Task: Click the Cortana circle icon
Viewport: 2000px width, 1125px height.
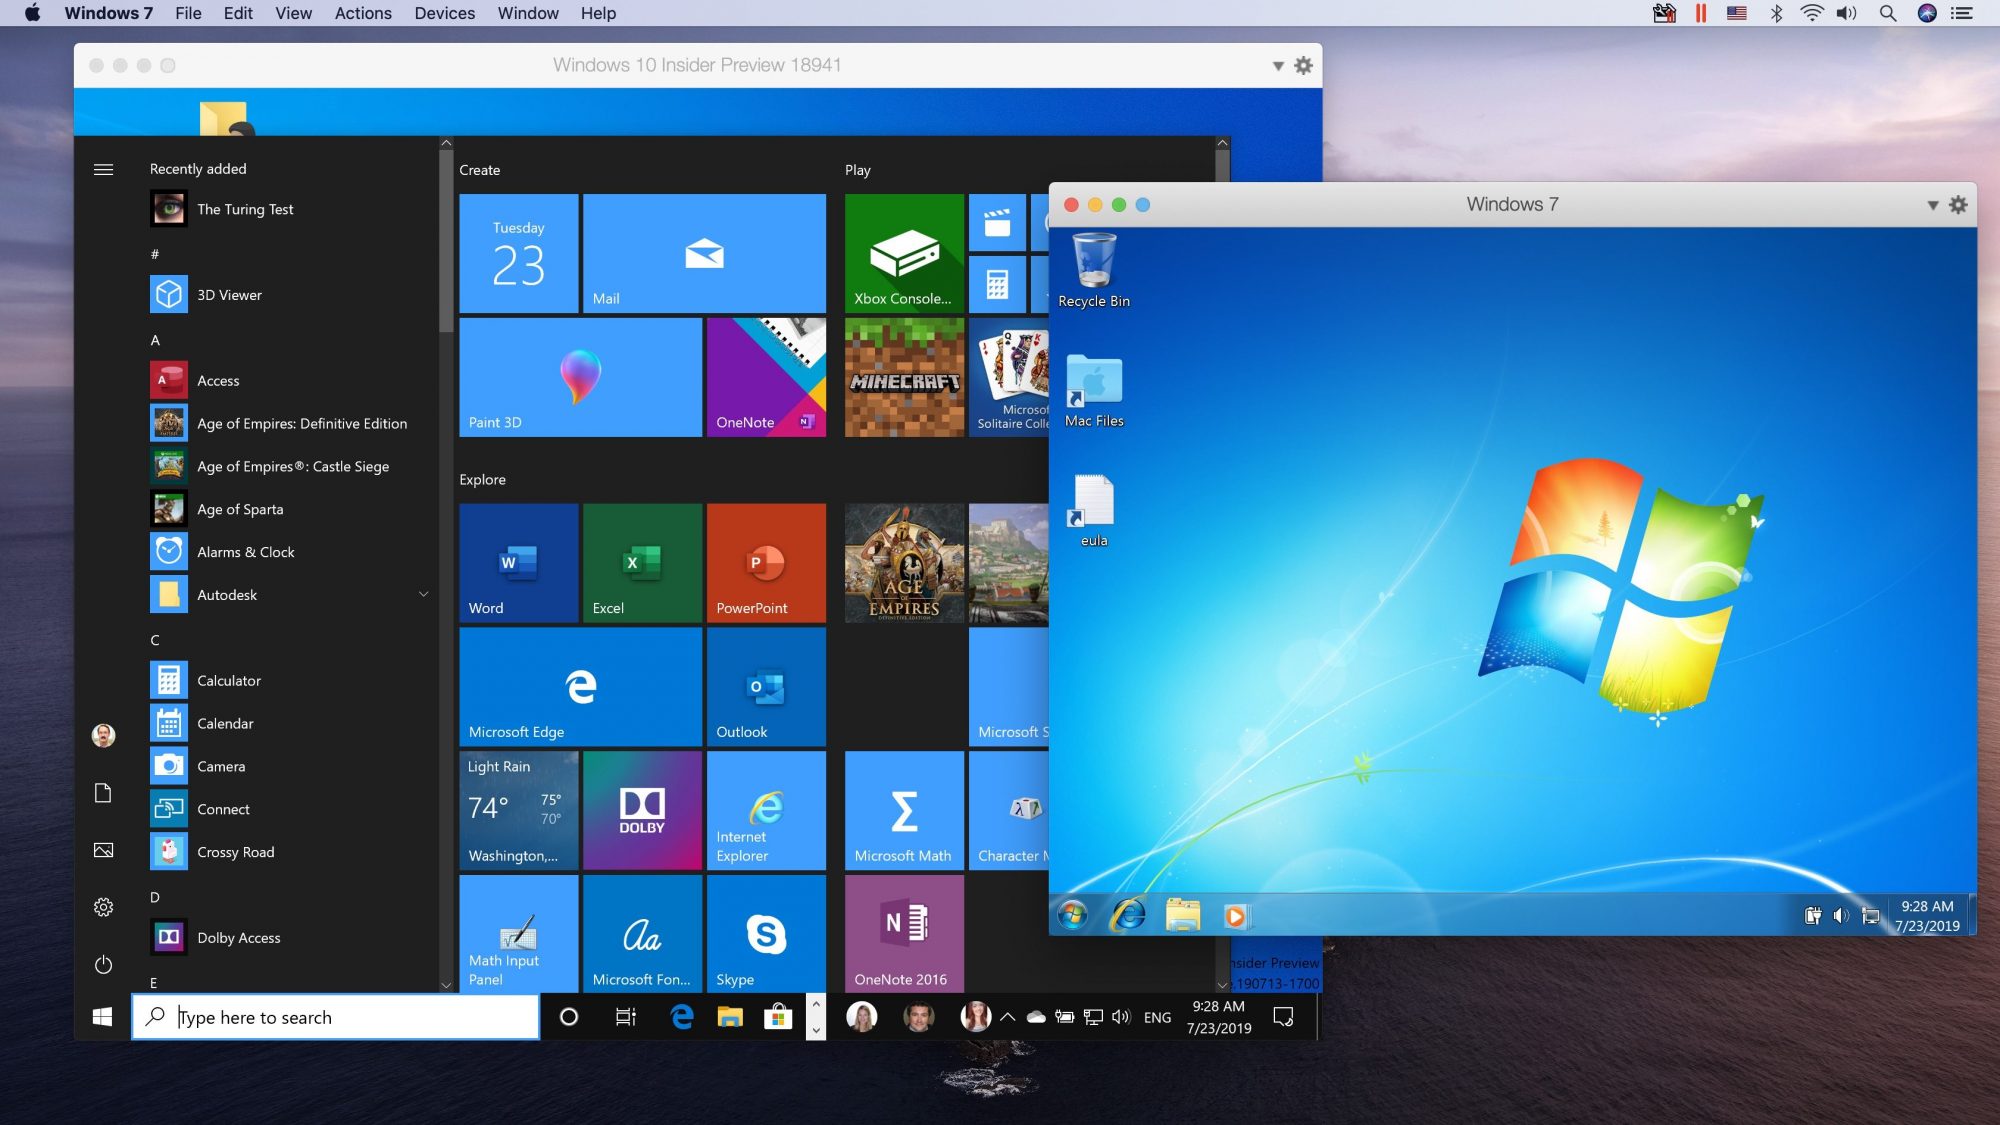Action: 569,1017
